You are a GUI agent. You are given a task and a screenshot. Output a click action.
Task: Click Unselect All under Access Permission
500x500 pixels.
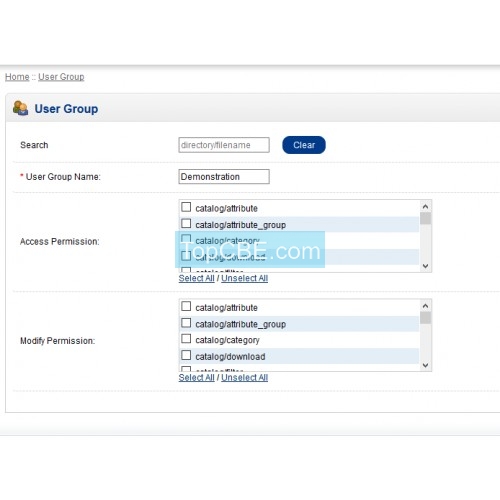pos(245,278)
